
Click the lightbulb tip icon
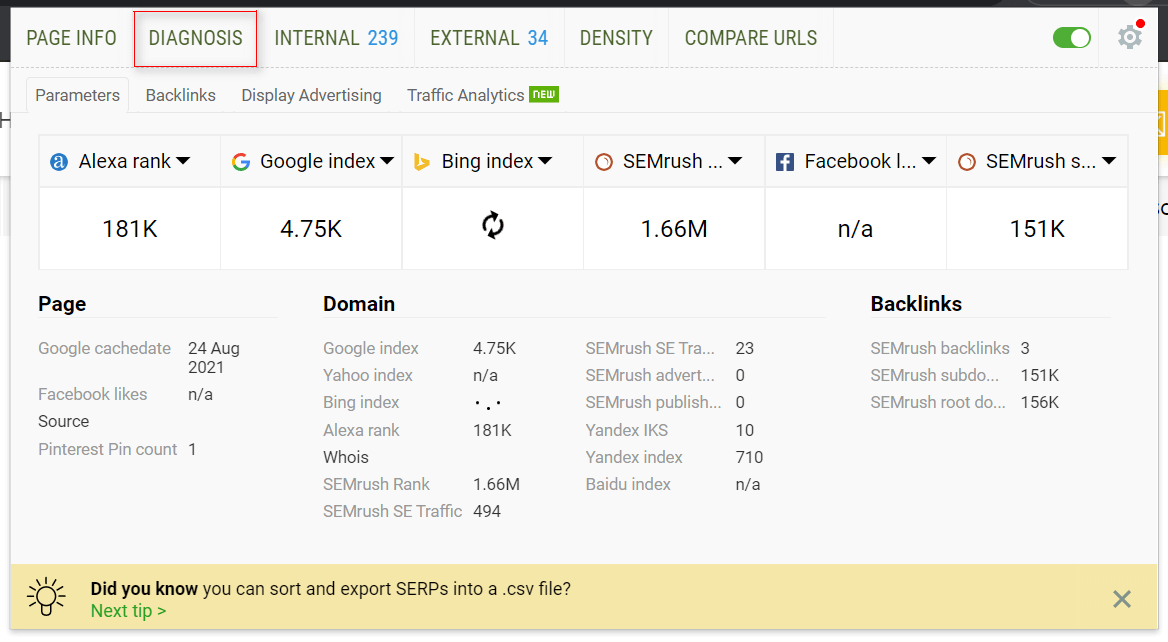point(46,598)
